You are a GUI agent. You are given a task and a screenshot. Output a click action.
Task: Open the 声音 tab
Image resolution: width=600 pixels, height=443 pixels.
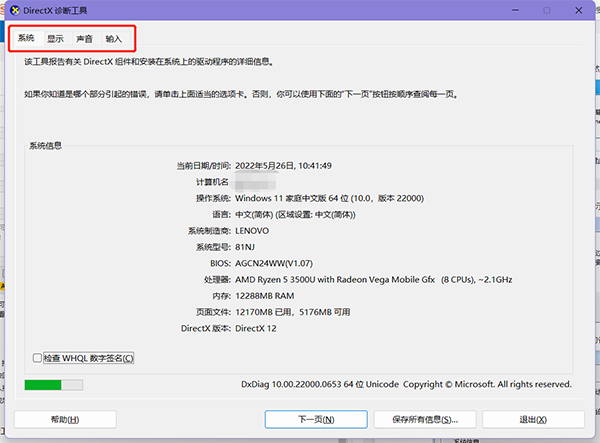pos(85,39)
